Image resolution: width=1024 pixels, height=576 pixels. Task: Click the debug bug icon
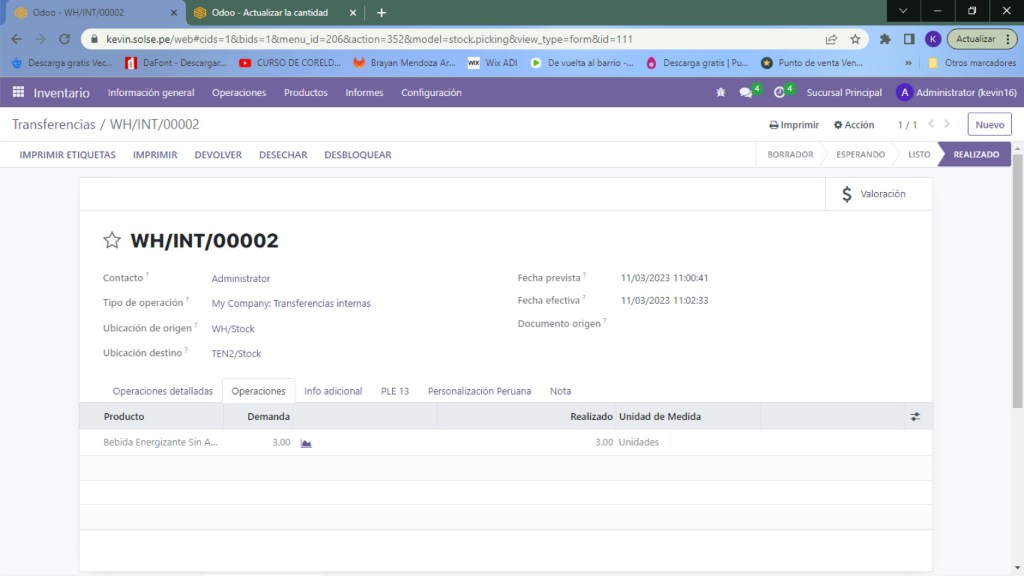coord(720,93)
